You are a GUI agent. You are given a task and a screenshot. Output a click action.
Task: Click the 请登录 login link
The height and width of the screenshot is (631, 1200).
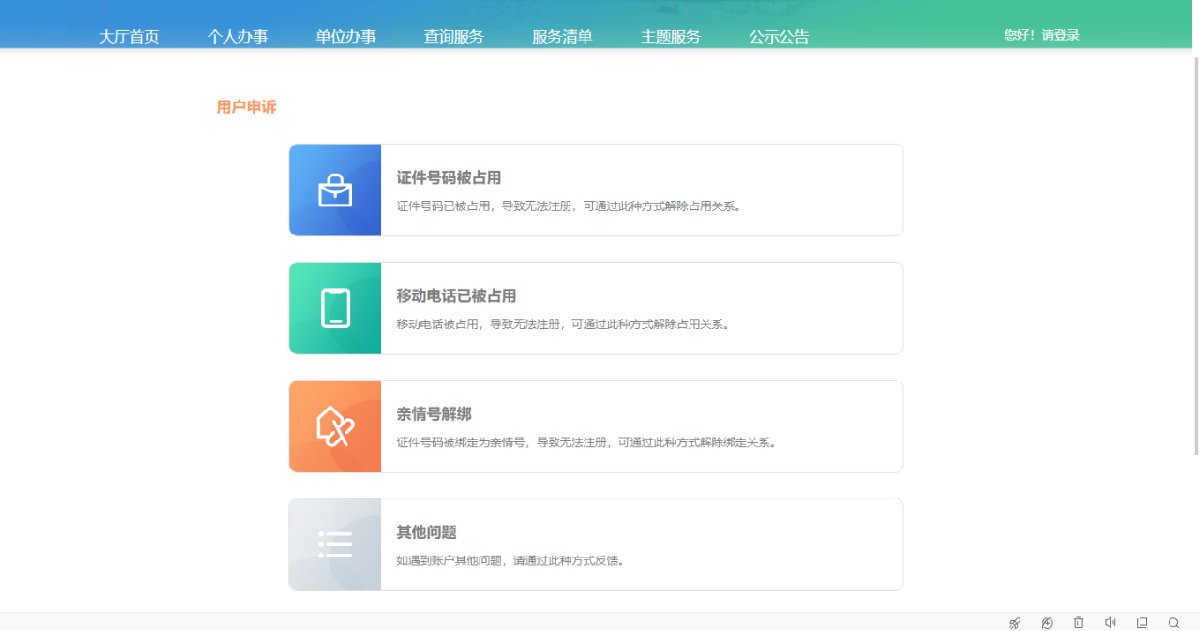(1061, 35)
